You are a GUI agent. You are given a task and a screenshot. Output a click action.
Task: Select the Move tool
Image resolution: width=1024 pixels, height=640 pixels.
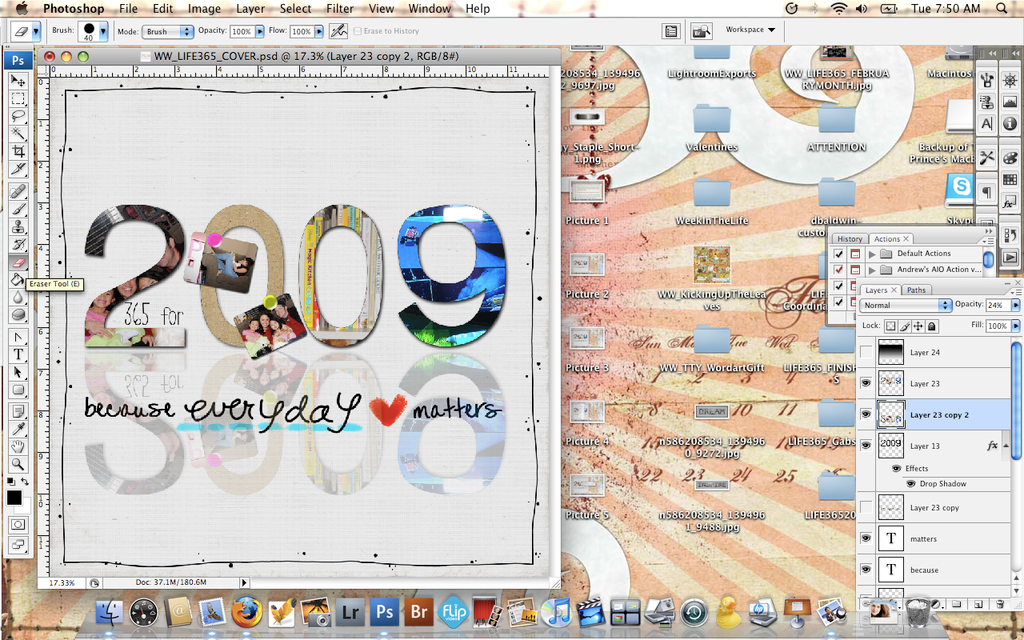coord(18,80)
